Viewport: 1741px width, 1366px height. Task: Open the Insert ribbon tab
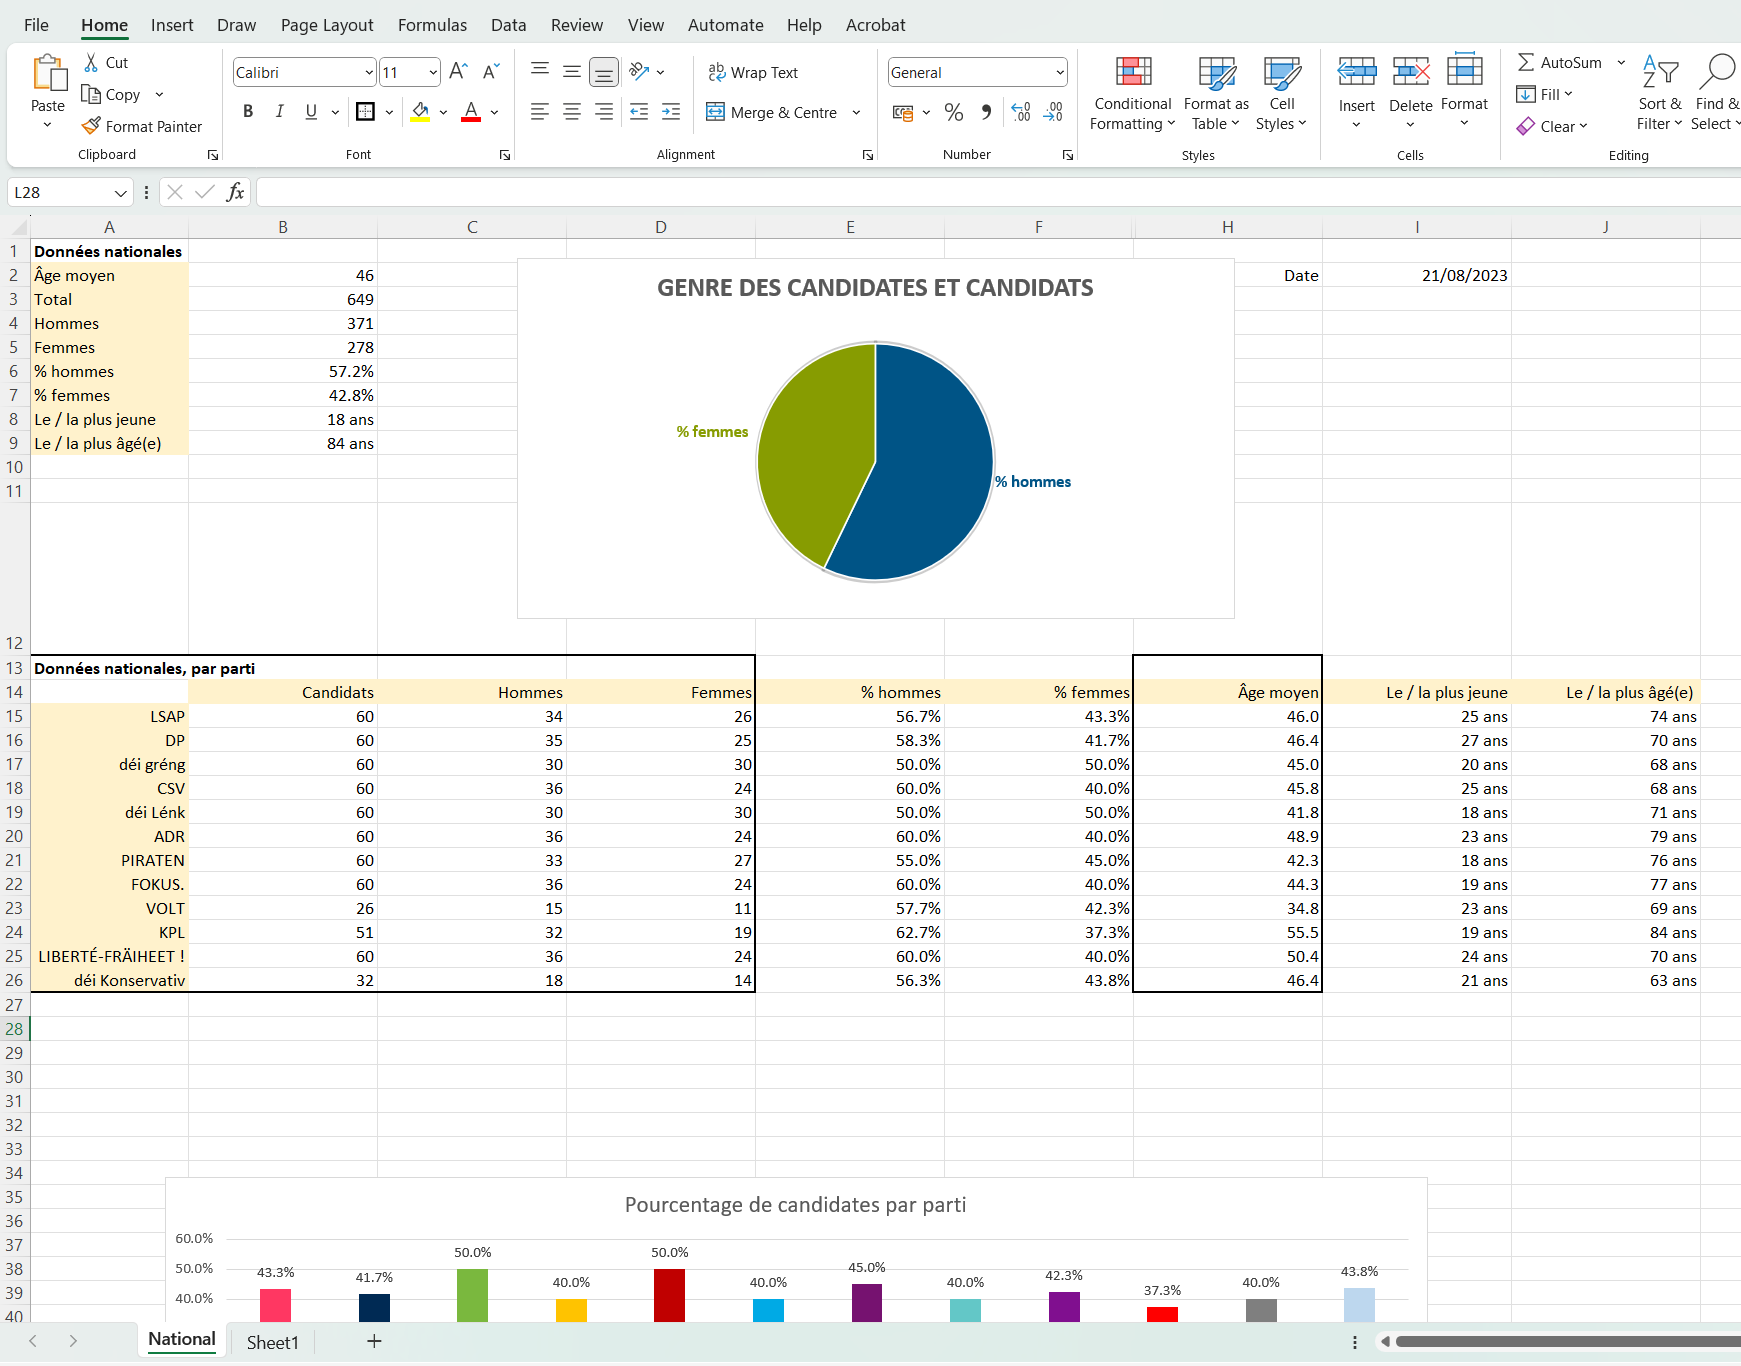coord(172,25)
